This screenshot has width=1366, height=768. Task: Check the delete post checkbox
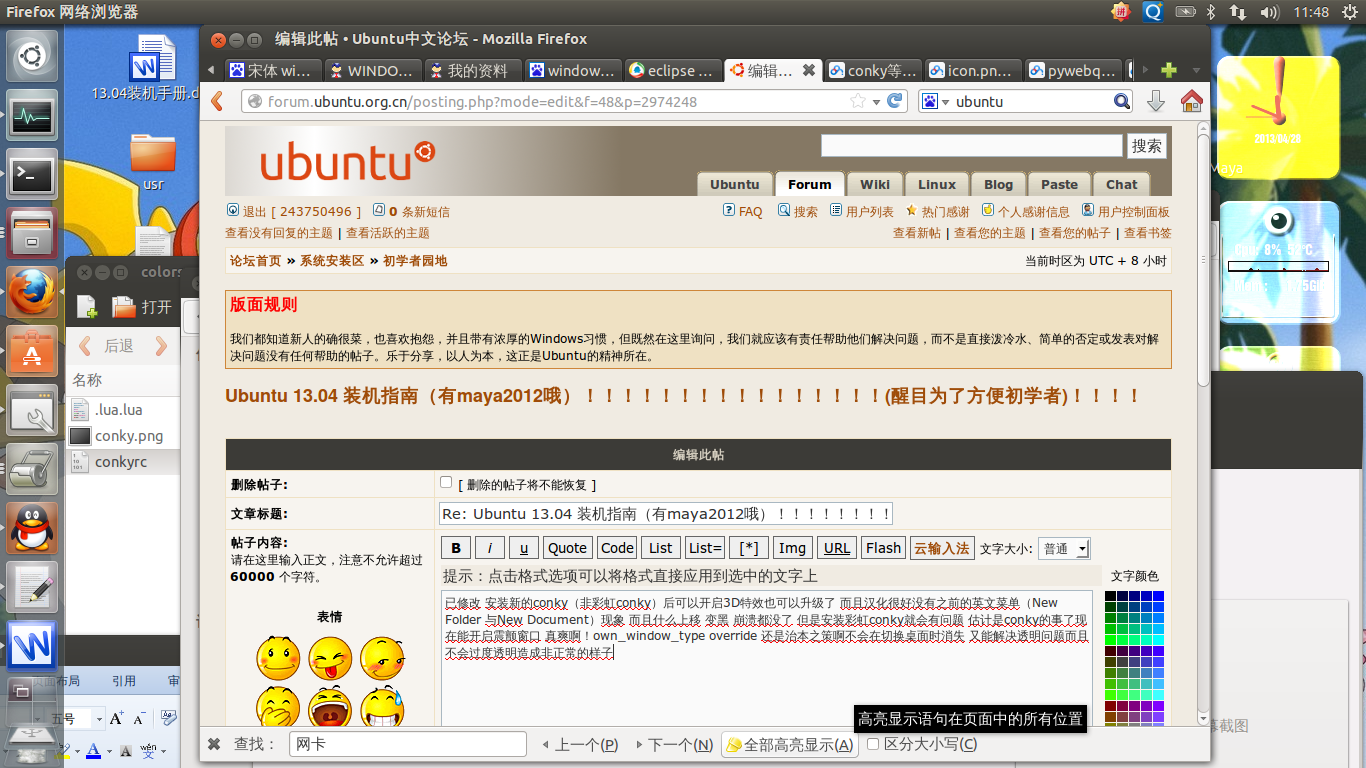(x=446, y=482)
